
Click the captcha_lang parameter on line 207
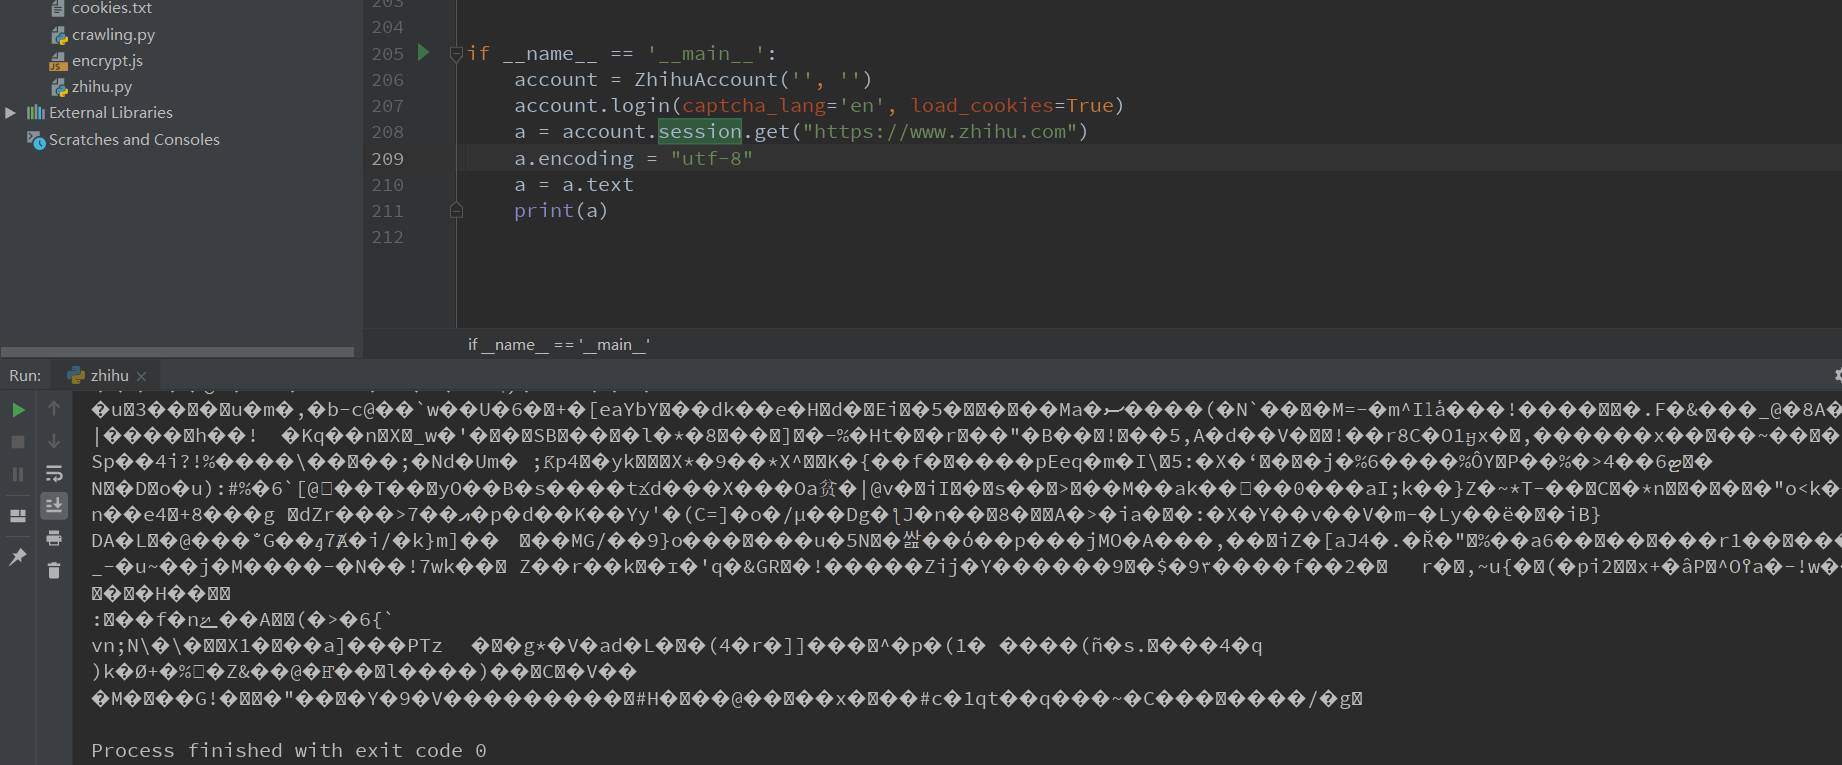click(x=754, y=105)
